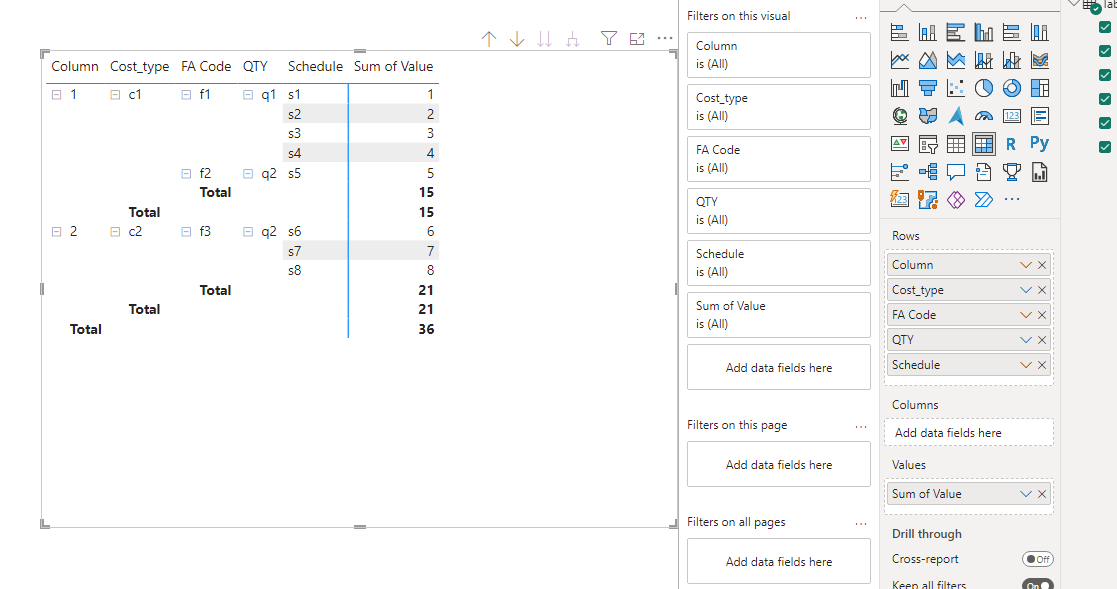Add the Power Apps visual
Screen dimensions: 1117x589
pos(955,199)
